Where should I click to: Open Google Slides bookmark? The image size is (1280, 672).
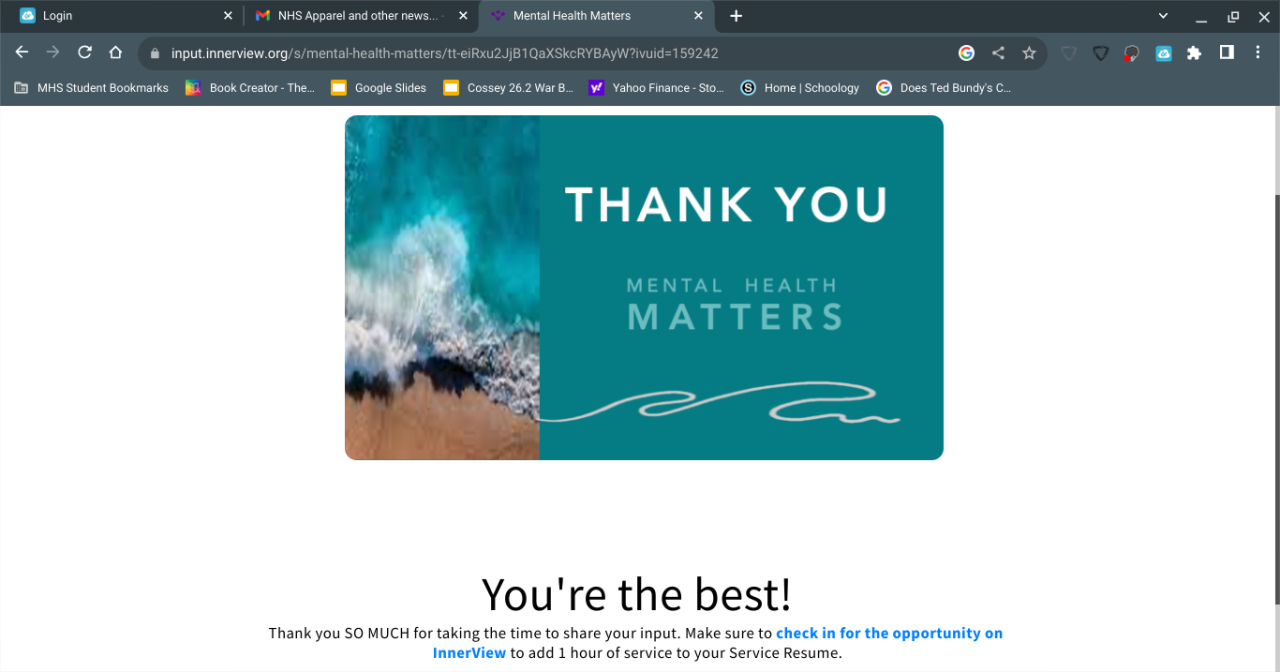379,88
